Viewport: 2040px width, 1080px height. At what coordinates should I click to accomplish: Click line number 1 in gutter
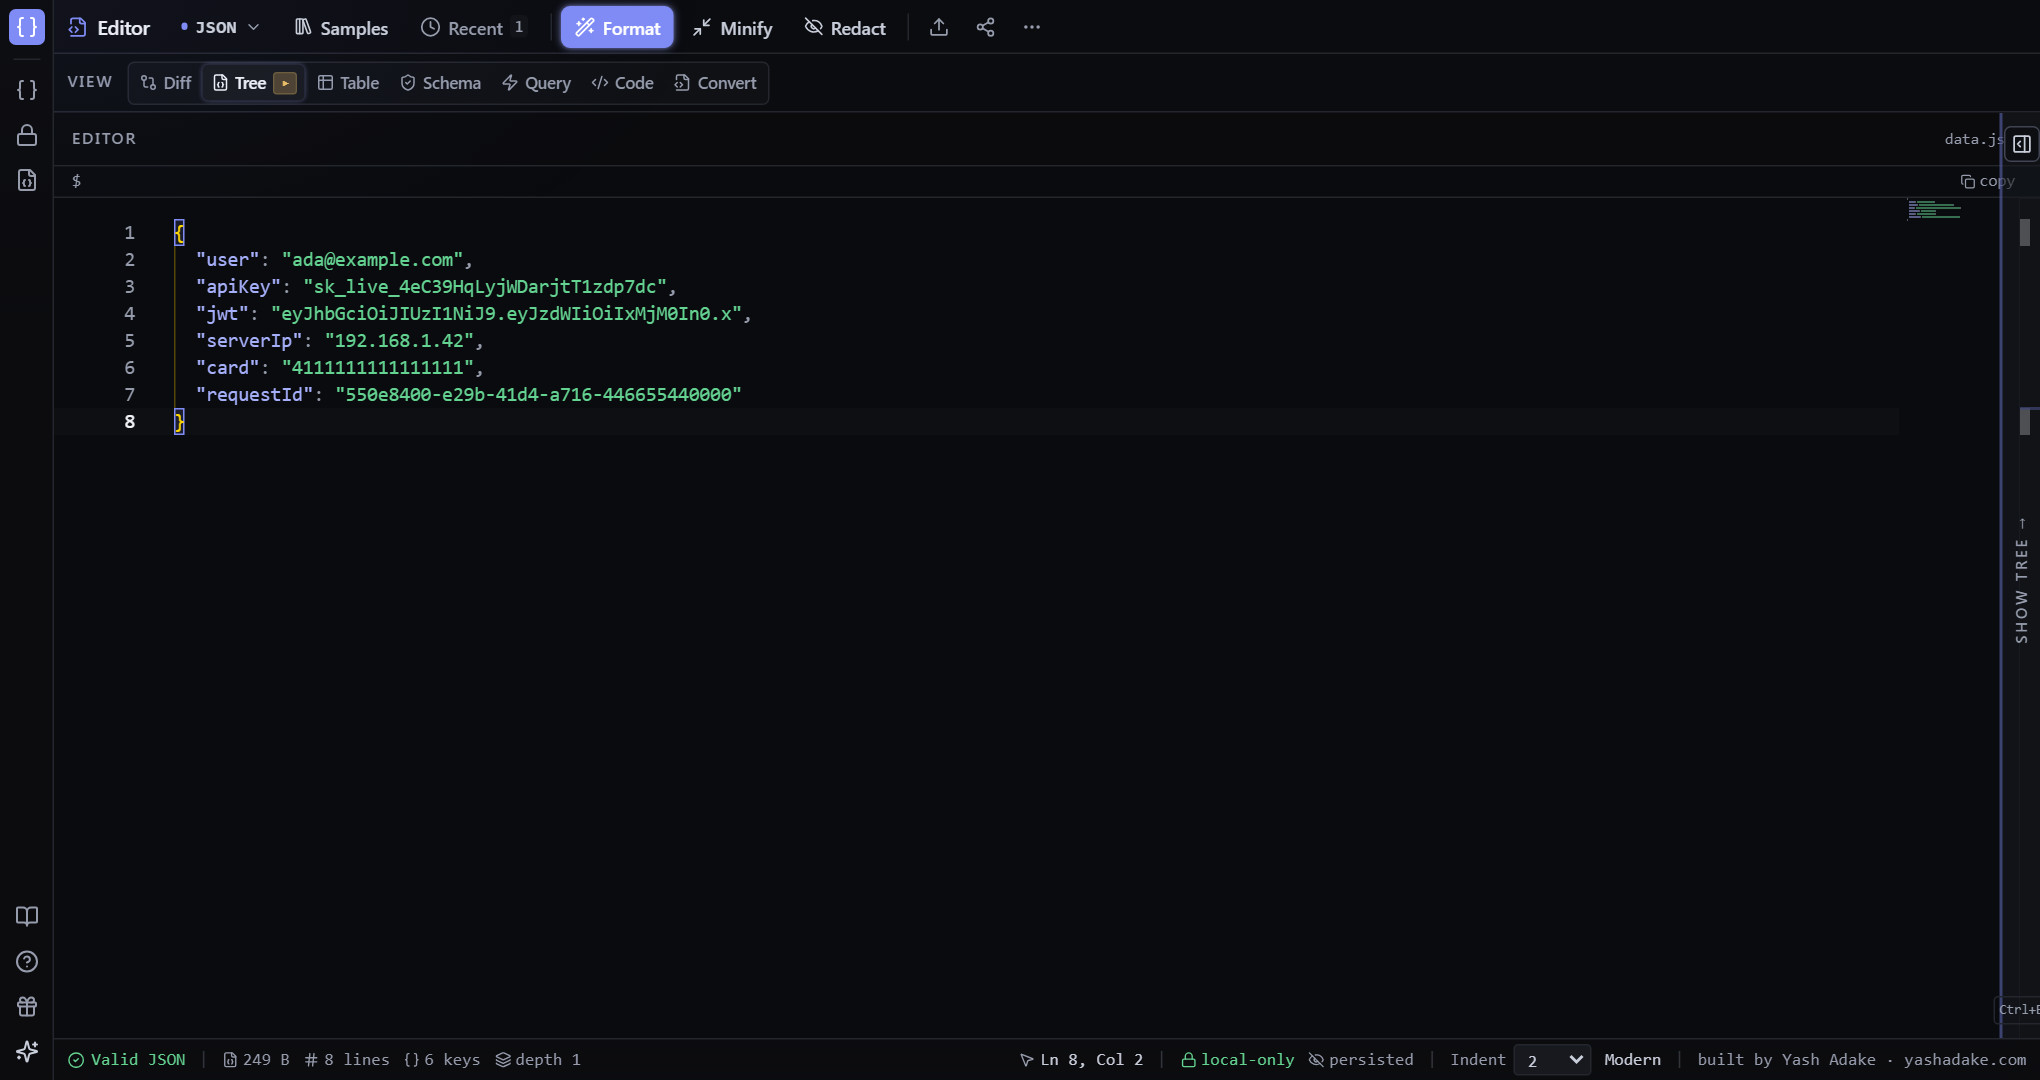(129, 233)
